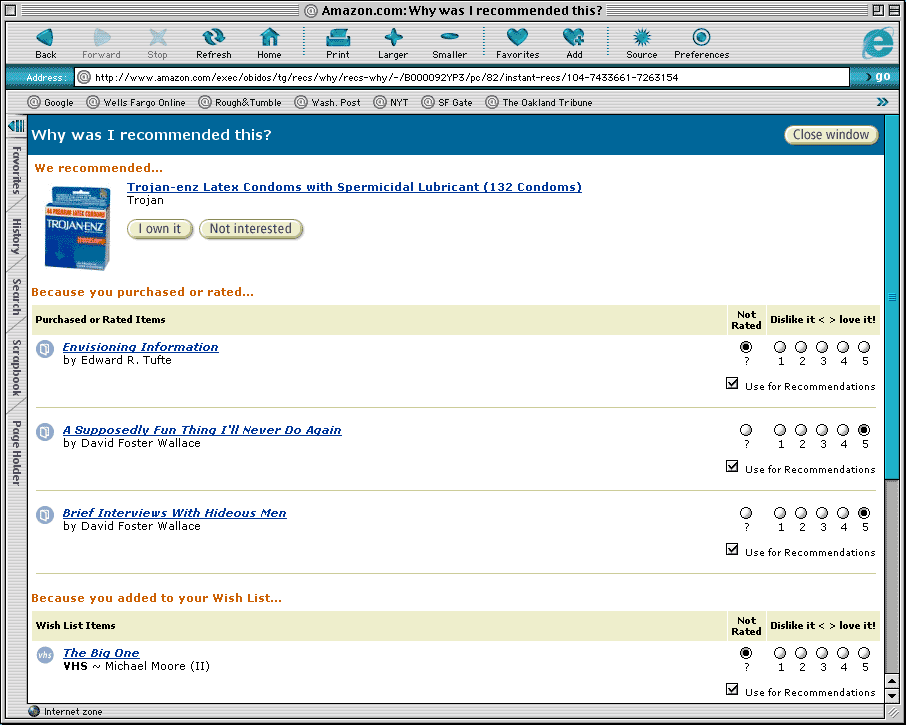This screenshot has height=725, width=906.
Task: Open Preferences toolbar icon
Action: (701, 38)
